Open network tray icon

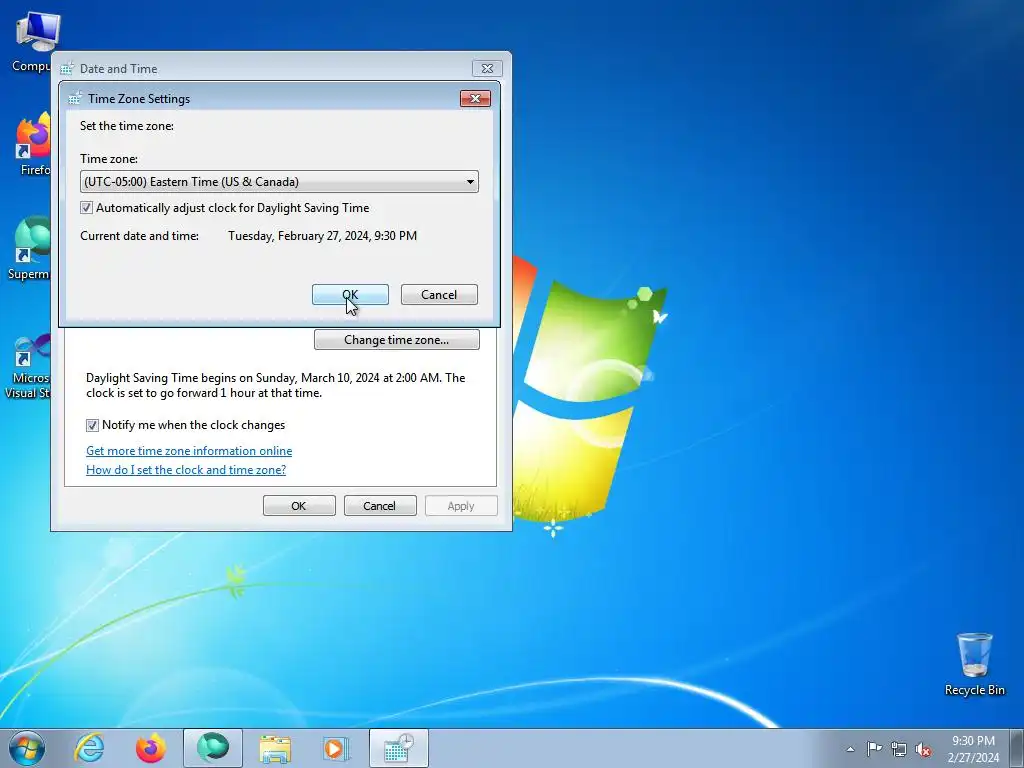tap(899, 749)
